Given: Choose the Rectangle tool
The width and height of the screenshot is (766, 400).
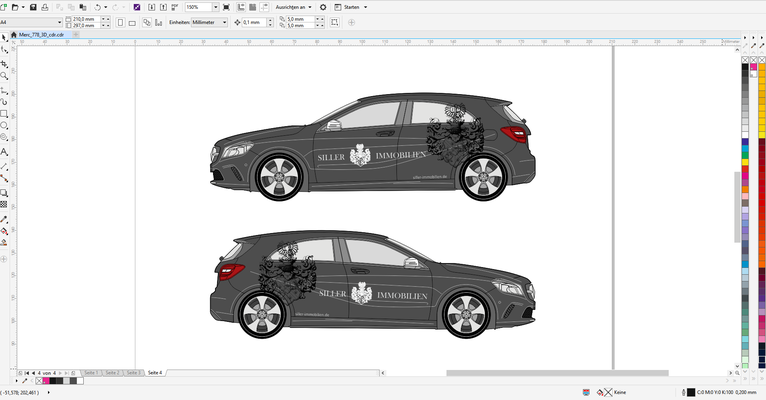Looking at the screenshot, I should 4,114.
